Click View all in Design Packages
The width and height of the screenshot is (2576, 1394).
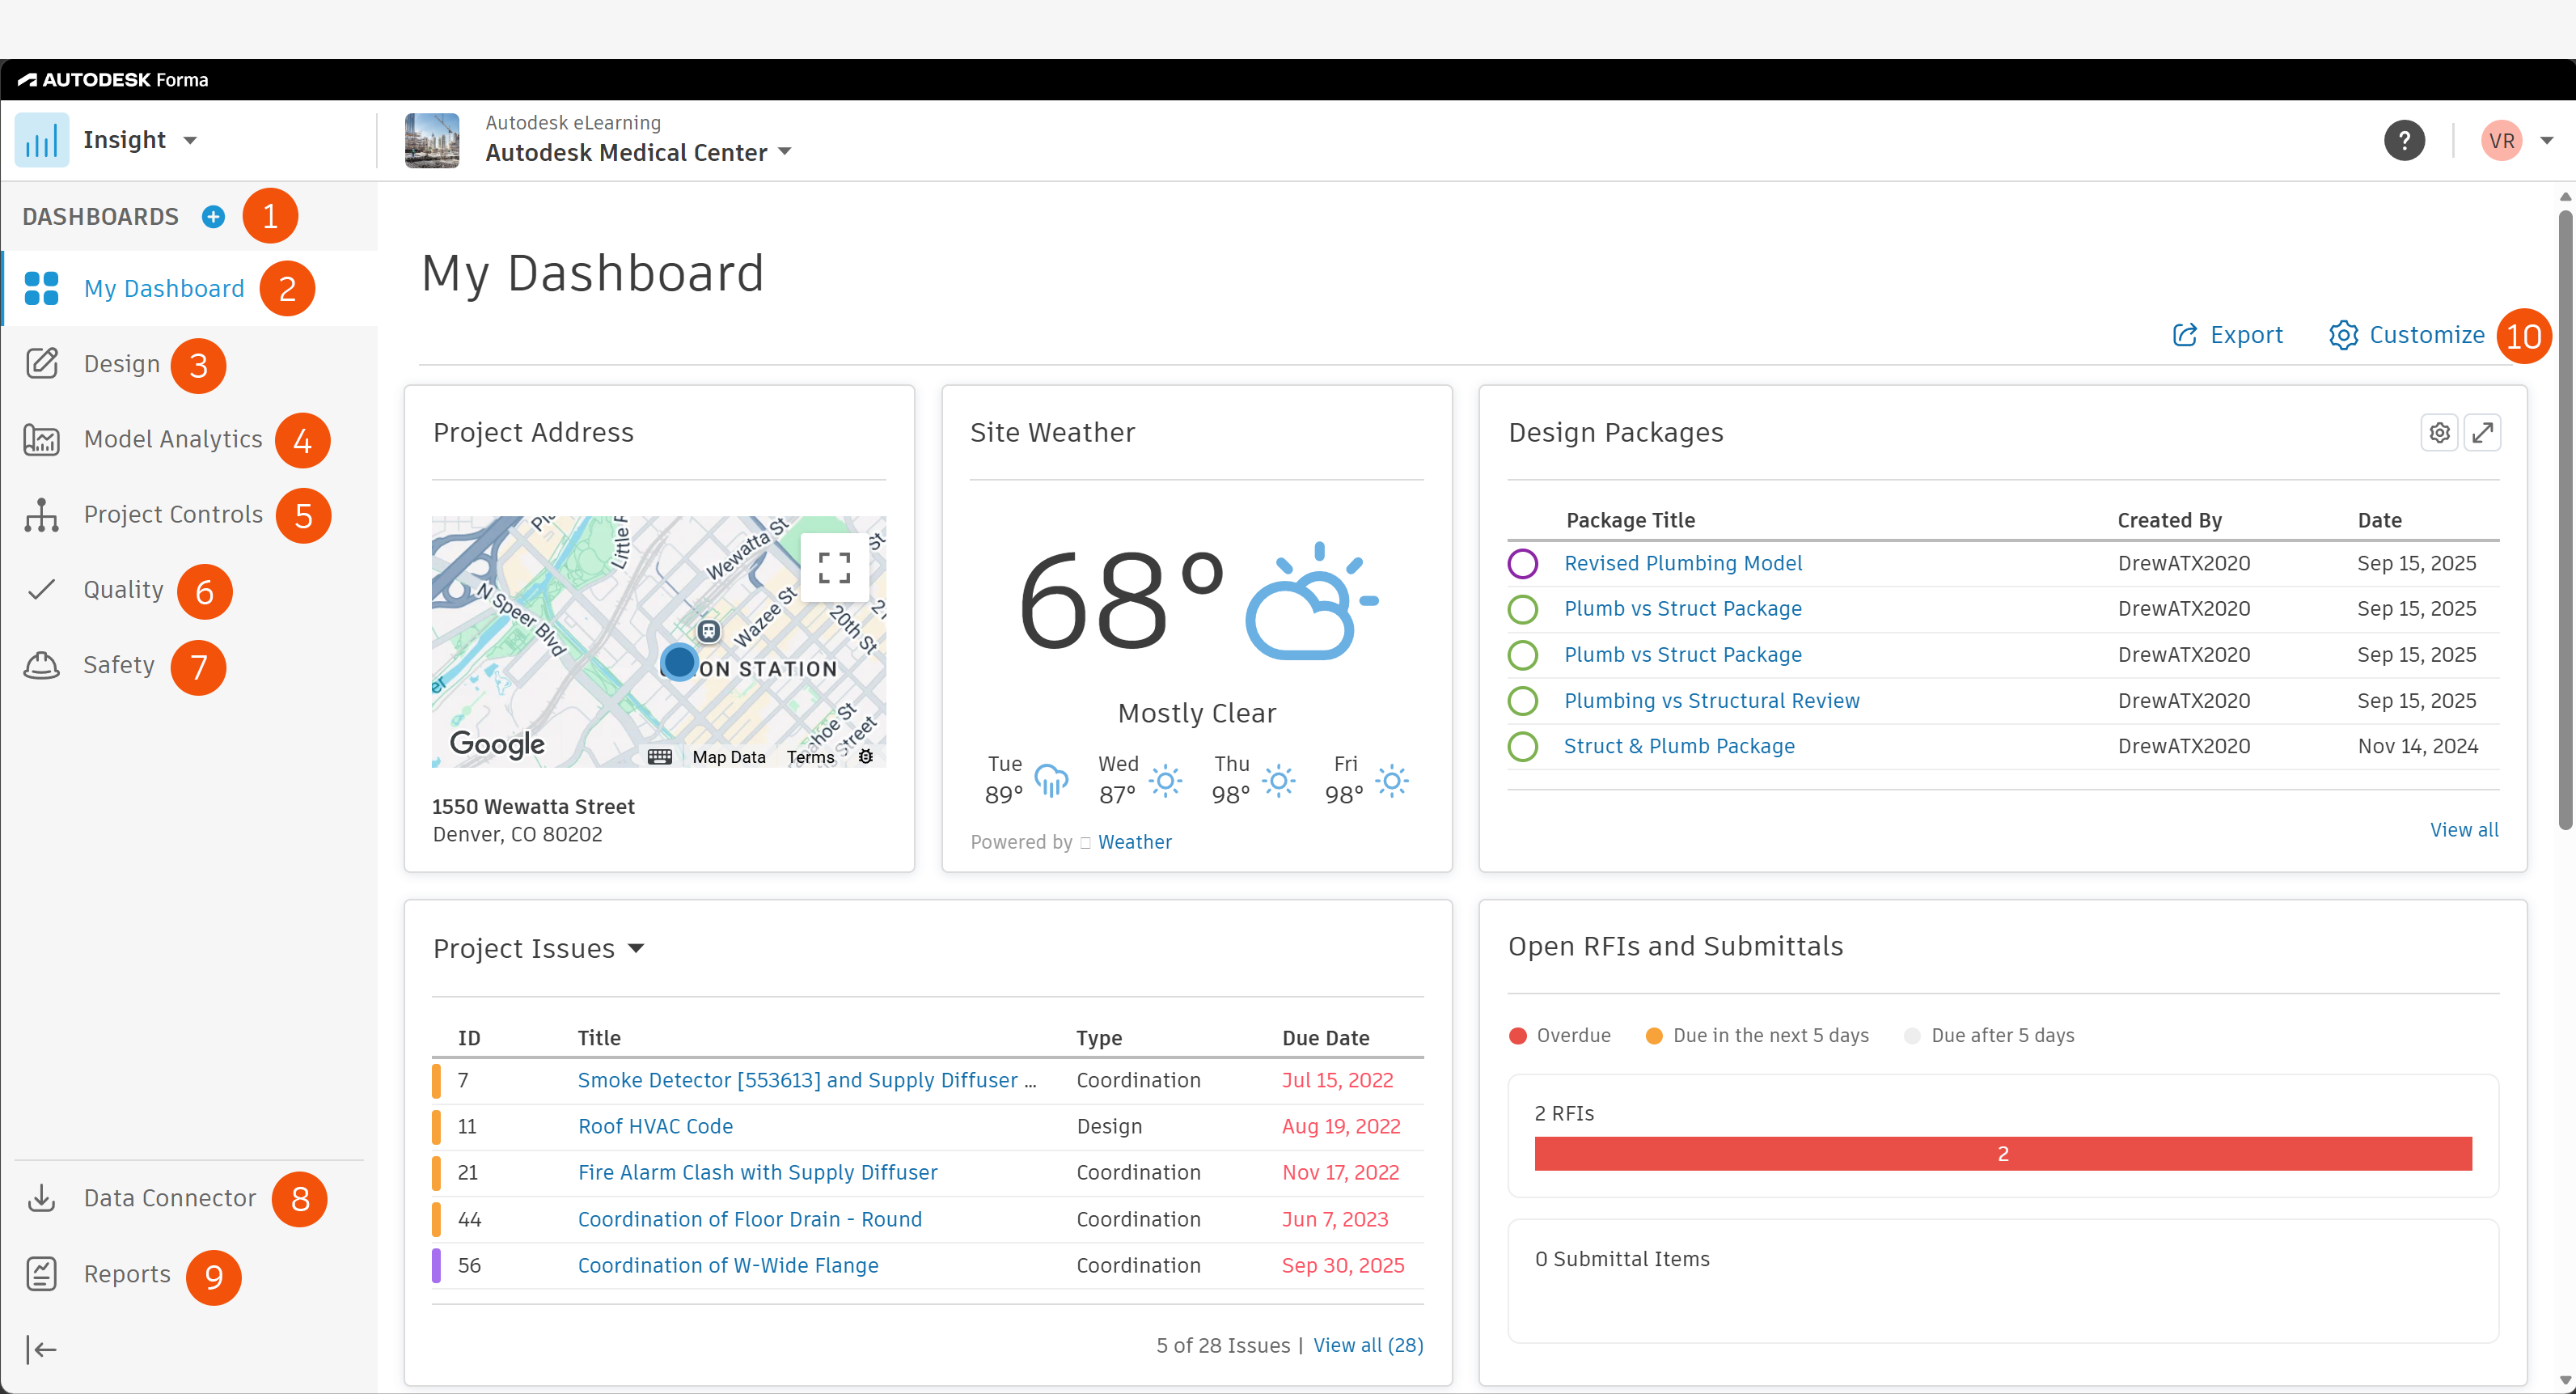[x=2464, y=830]
